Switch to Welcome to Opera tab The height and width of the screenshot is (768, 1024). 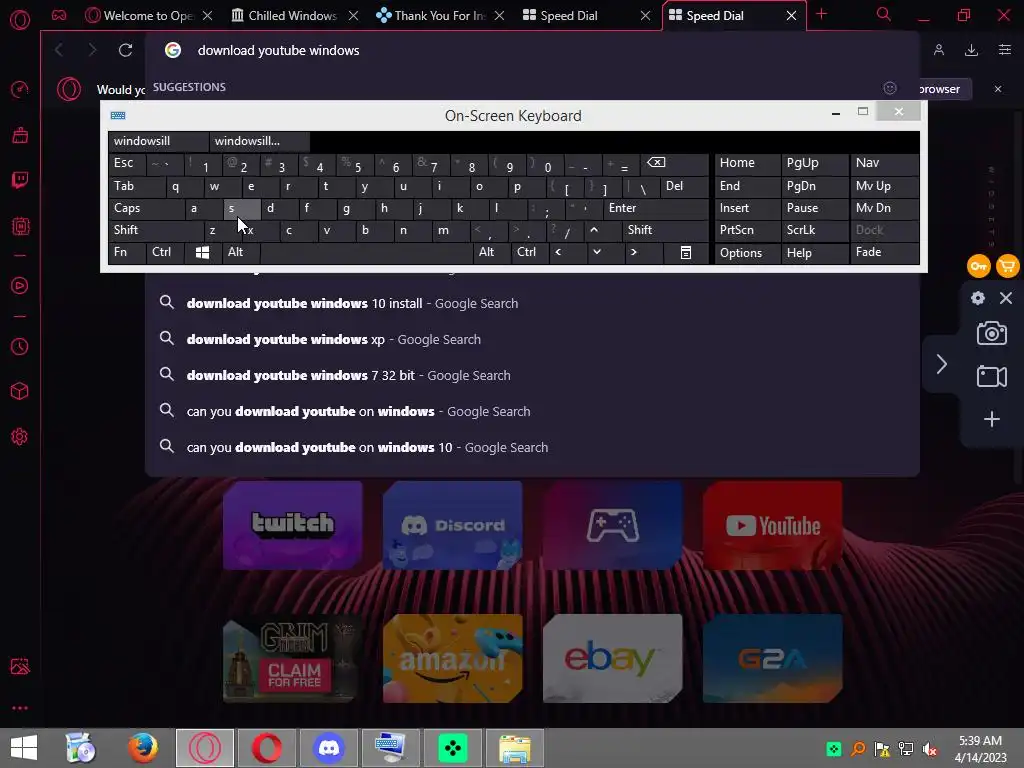pyautogui.click(x=148, y=16)
